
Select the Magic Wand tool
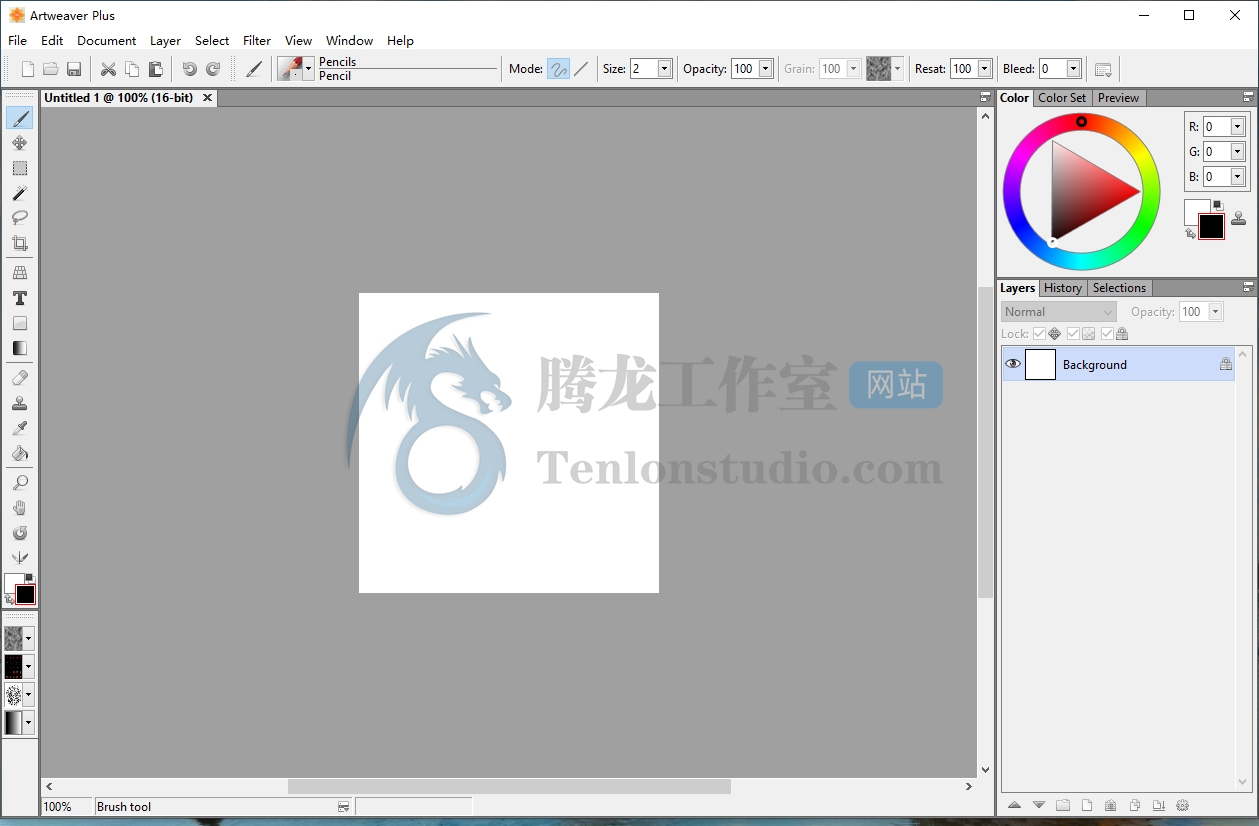point(20,193)
